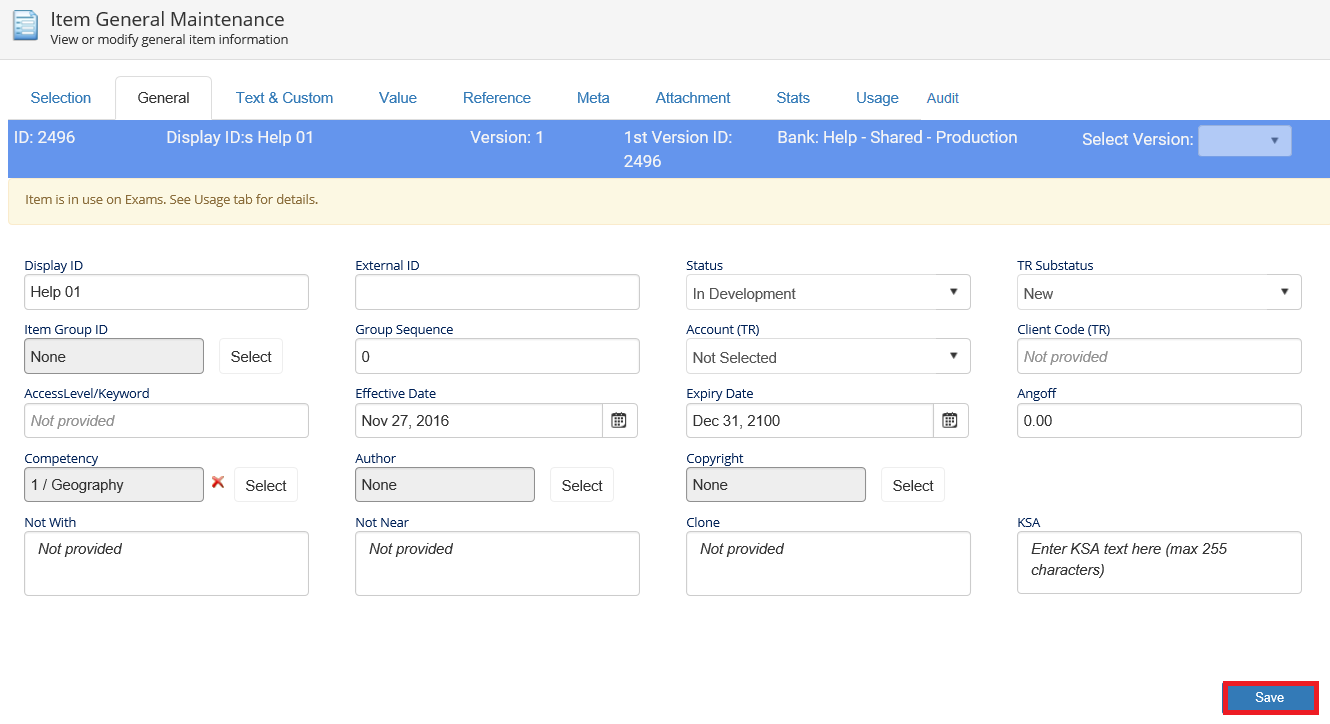
Task: Click Select button for Author
Action: (x=582, y=485)
